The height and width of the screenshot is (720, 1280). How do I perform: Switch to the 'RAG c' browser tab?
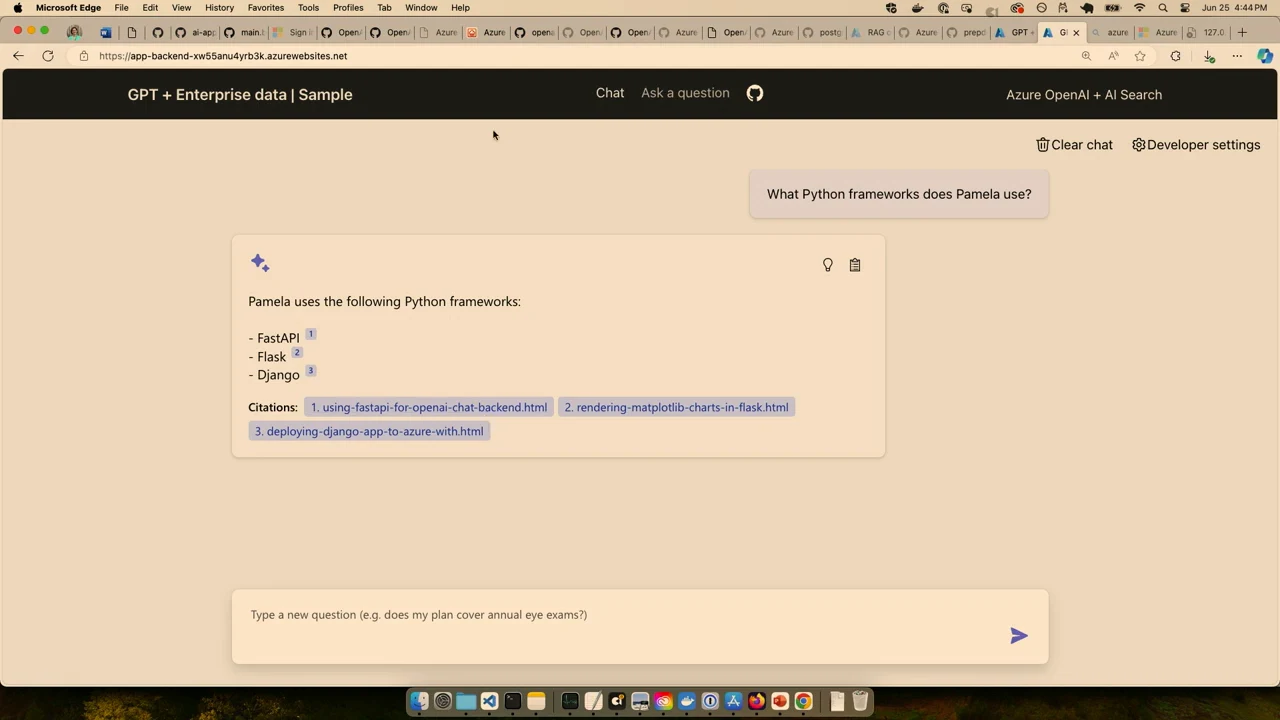click(869, 32)
